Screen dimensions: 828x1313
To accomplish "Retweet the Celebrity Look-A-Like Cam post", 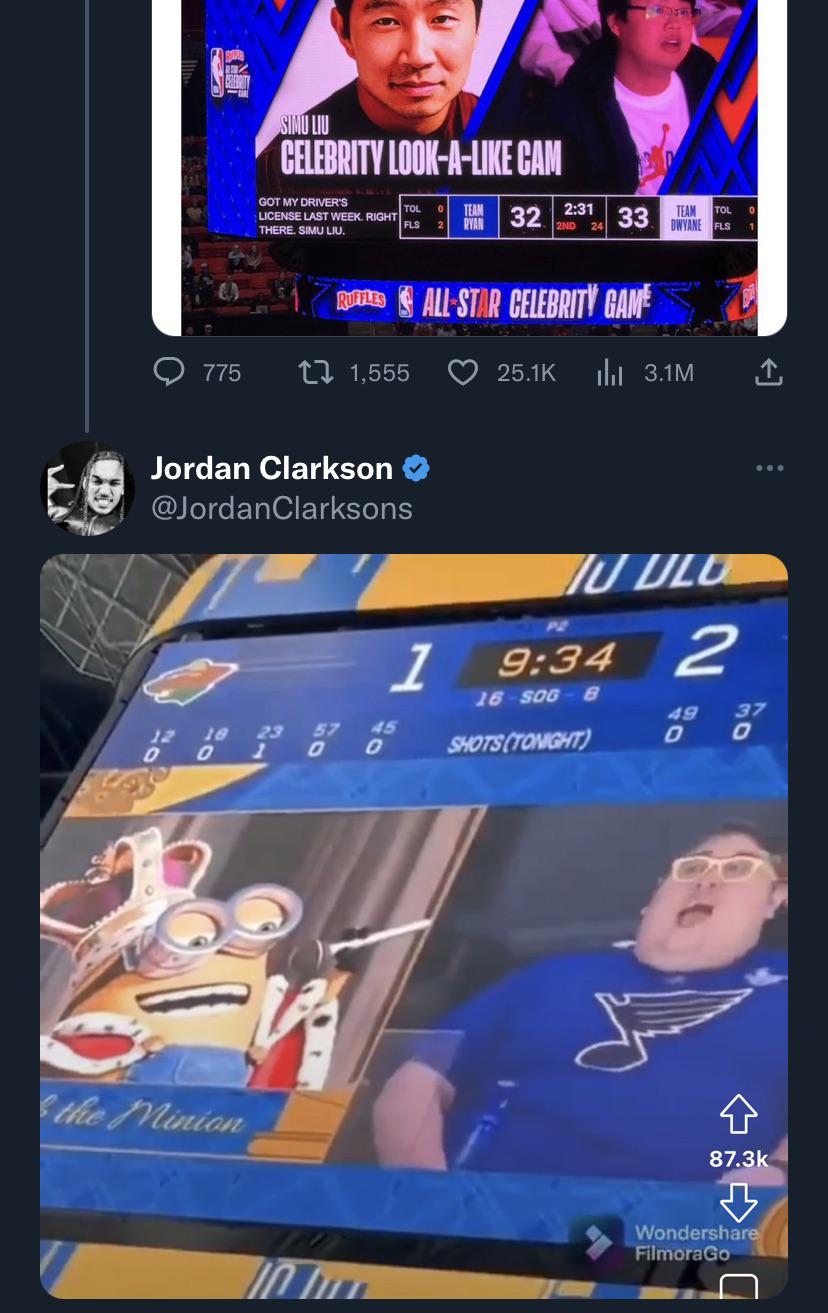I will 314,373.
